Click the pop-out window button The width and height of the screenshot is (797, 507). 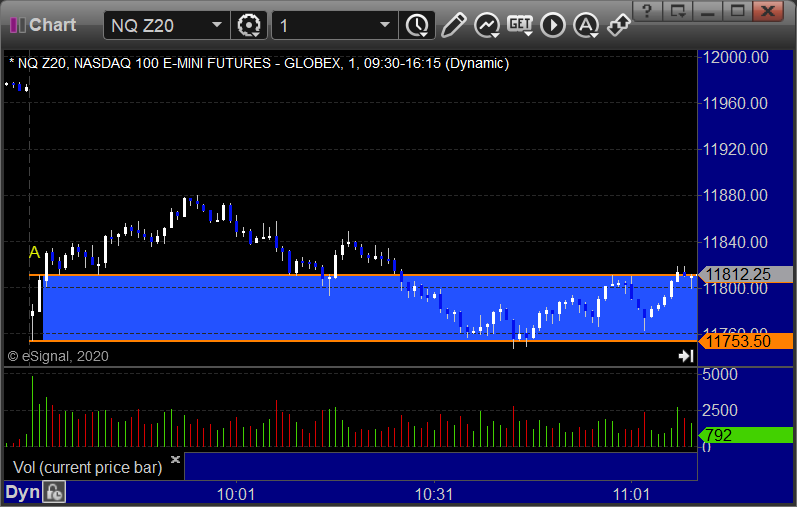(678, 11)
